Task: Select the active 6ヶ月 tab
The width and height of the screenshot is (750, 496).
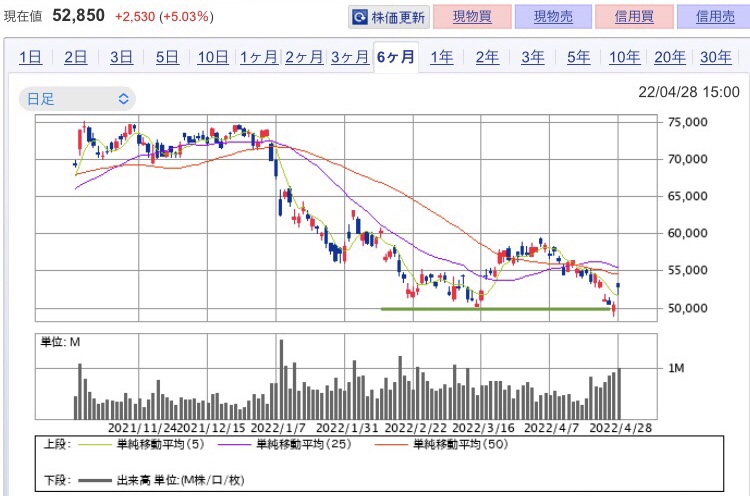Action: (x=396, y=57)
